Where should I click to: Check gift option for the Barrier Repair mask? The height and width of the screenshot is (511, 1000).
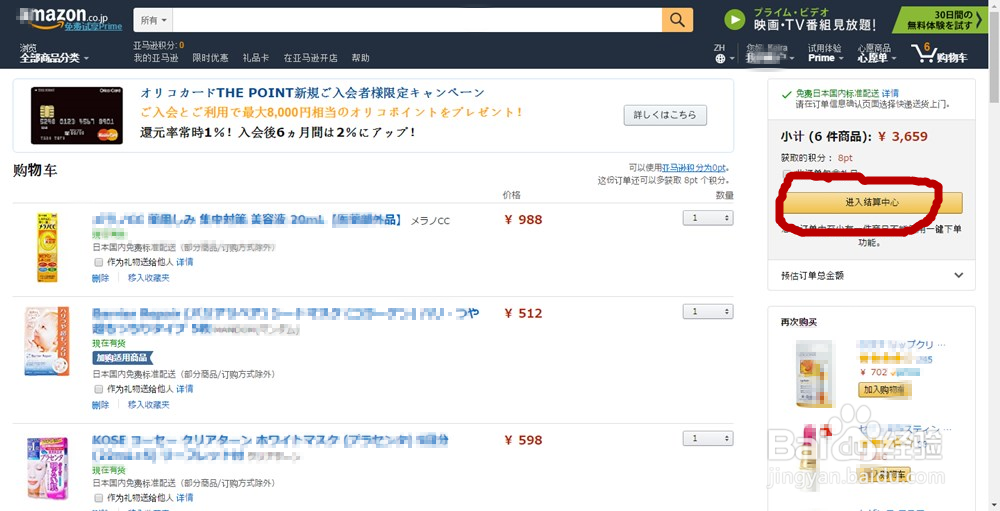click(98, 389)
